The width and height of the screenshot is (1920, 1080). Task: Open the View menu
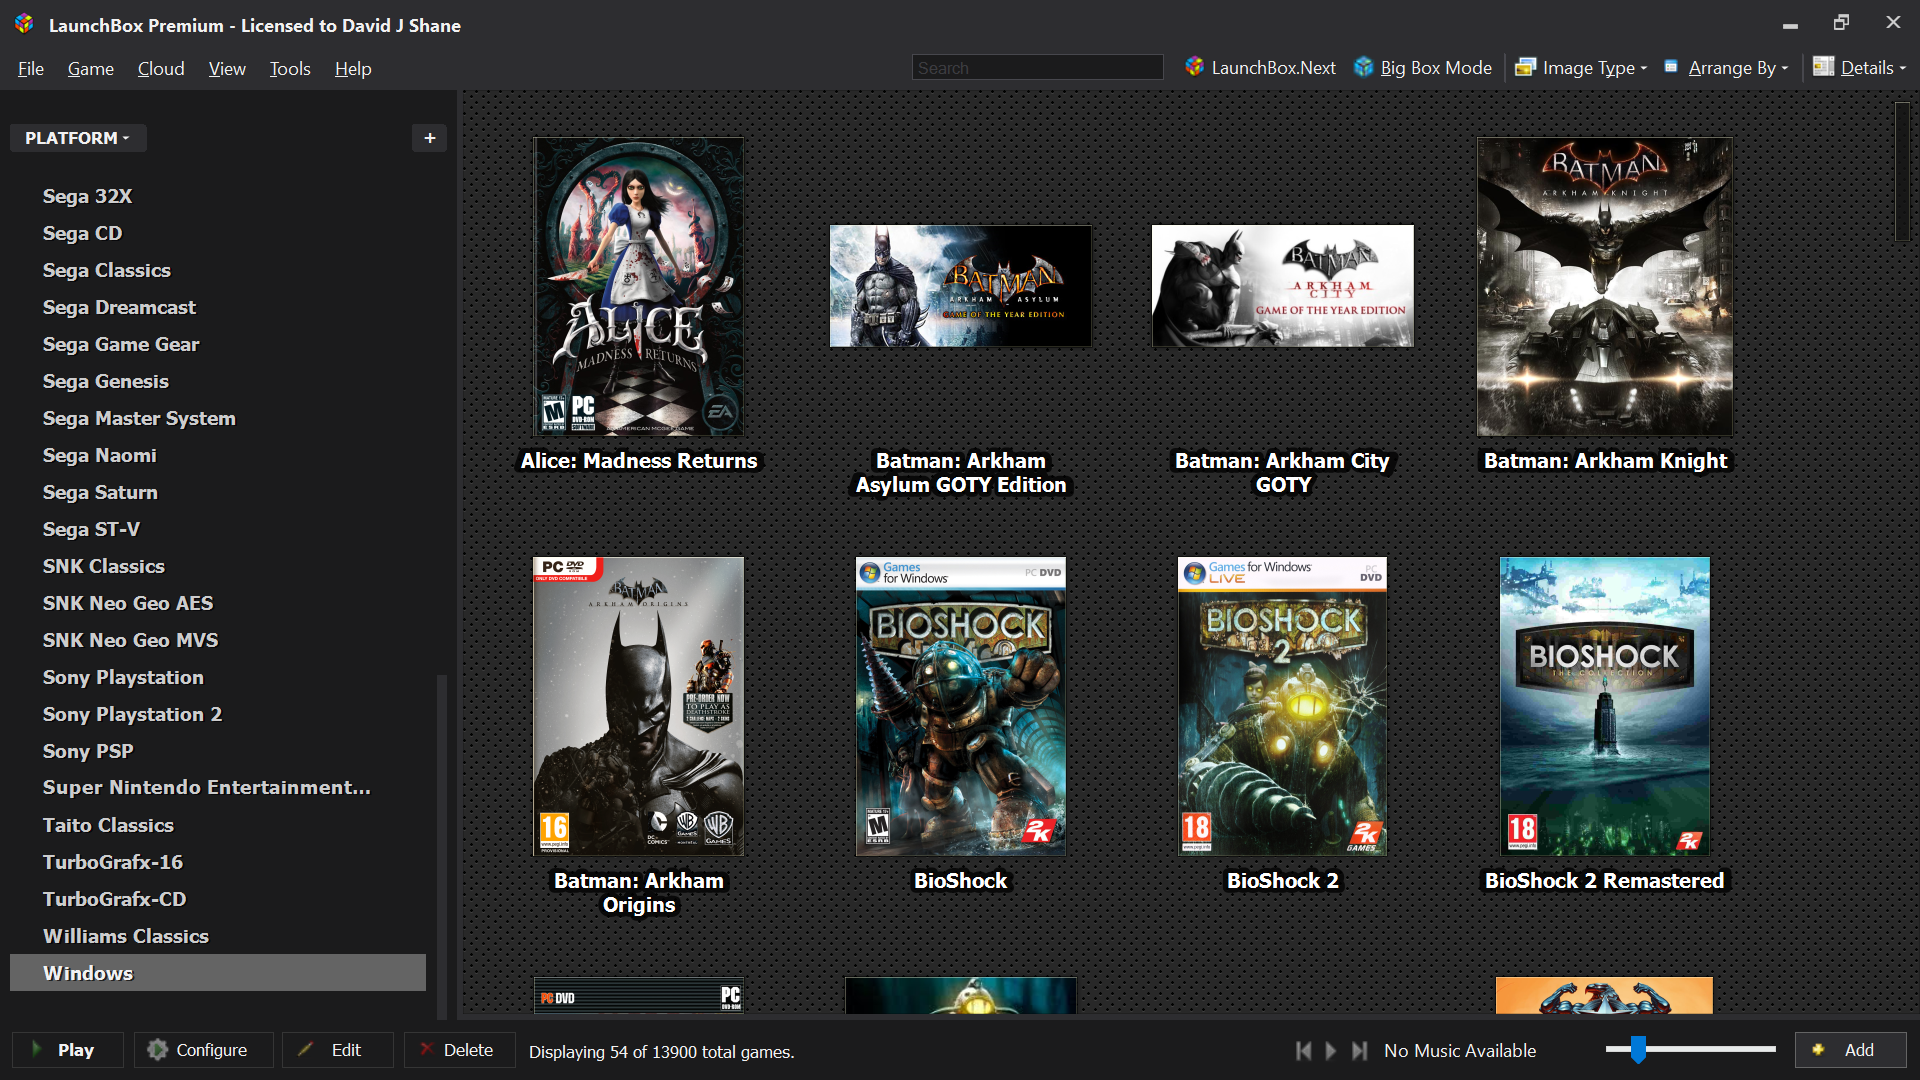click(x=227, y=69)
